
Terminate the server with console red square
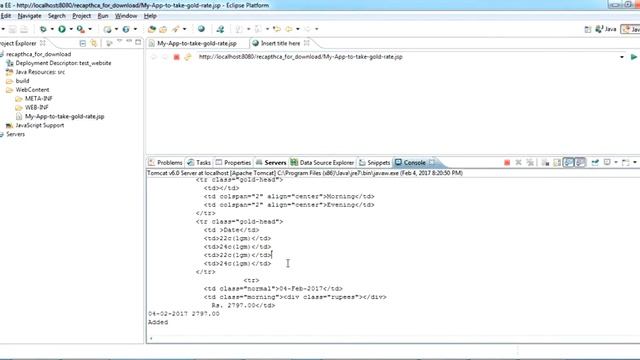click(x=507, y=163)
